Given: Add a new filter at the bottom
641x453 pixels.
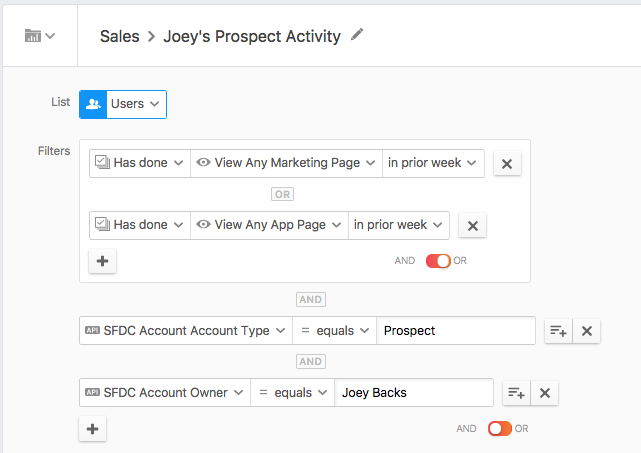Looking at the screenshot, I should click(92, 429).
